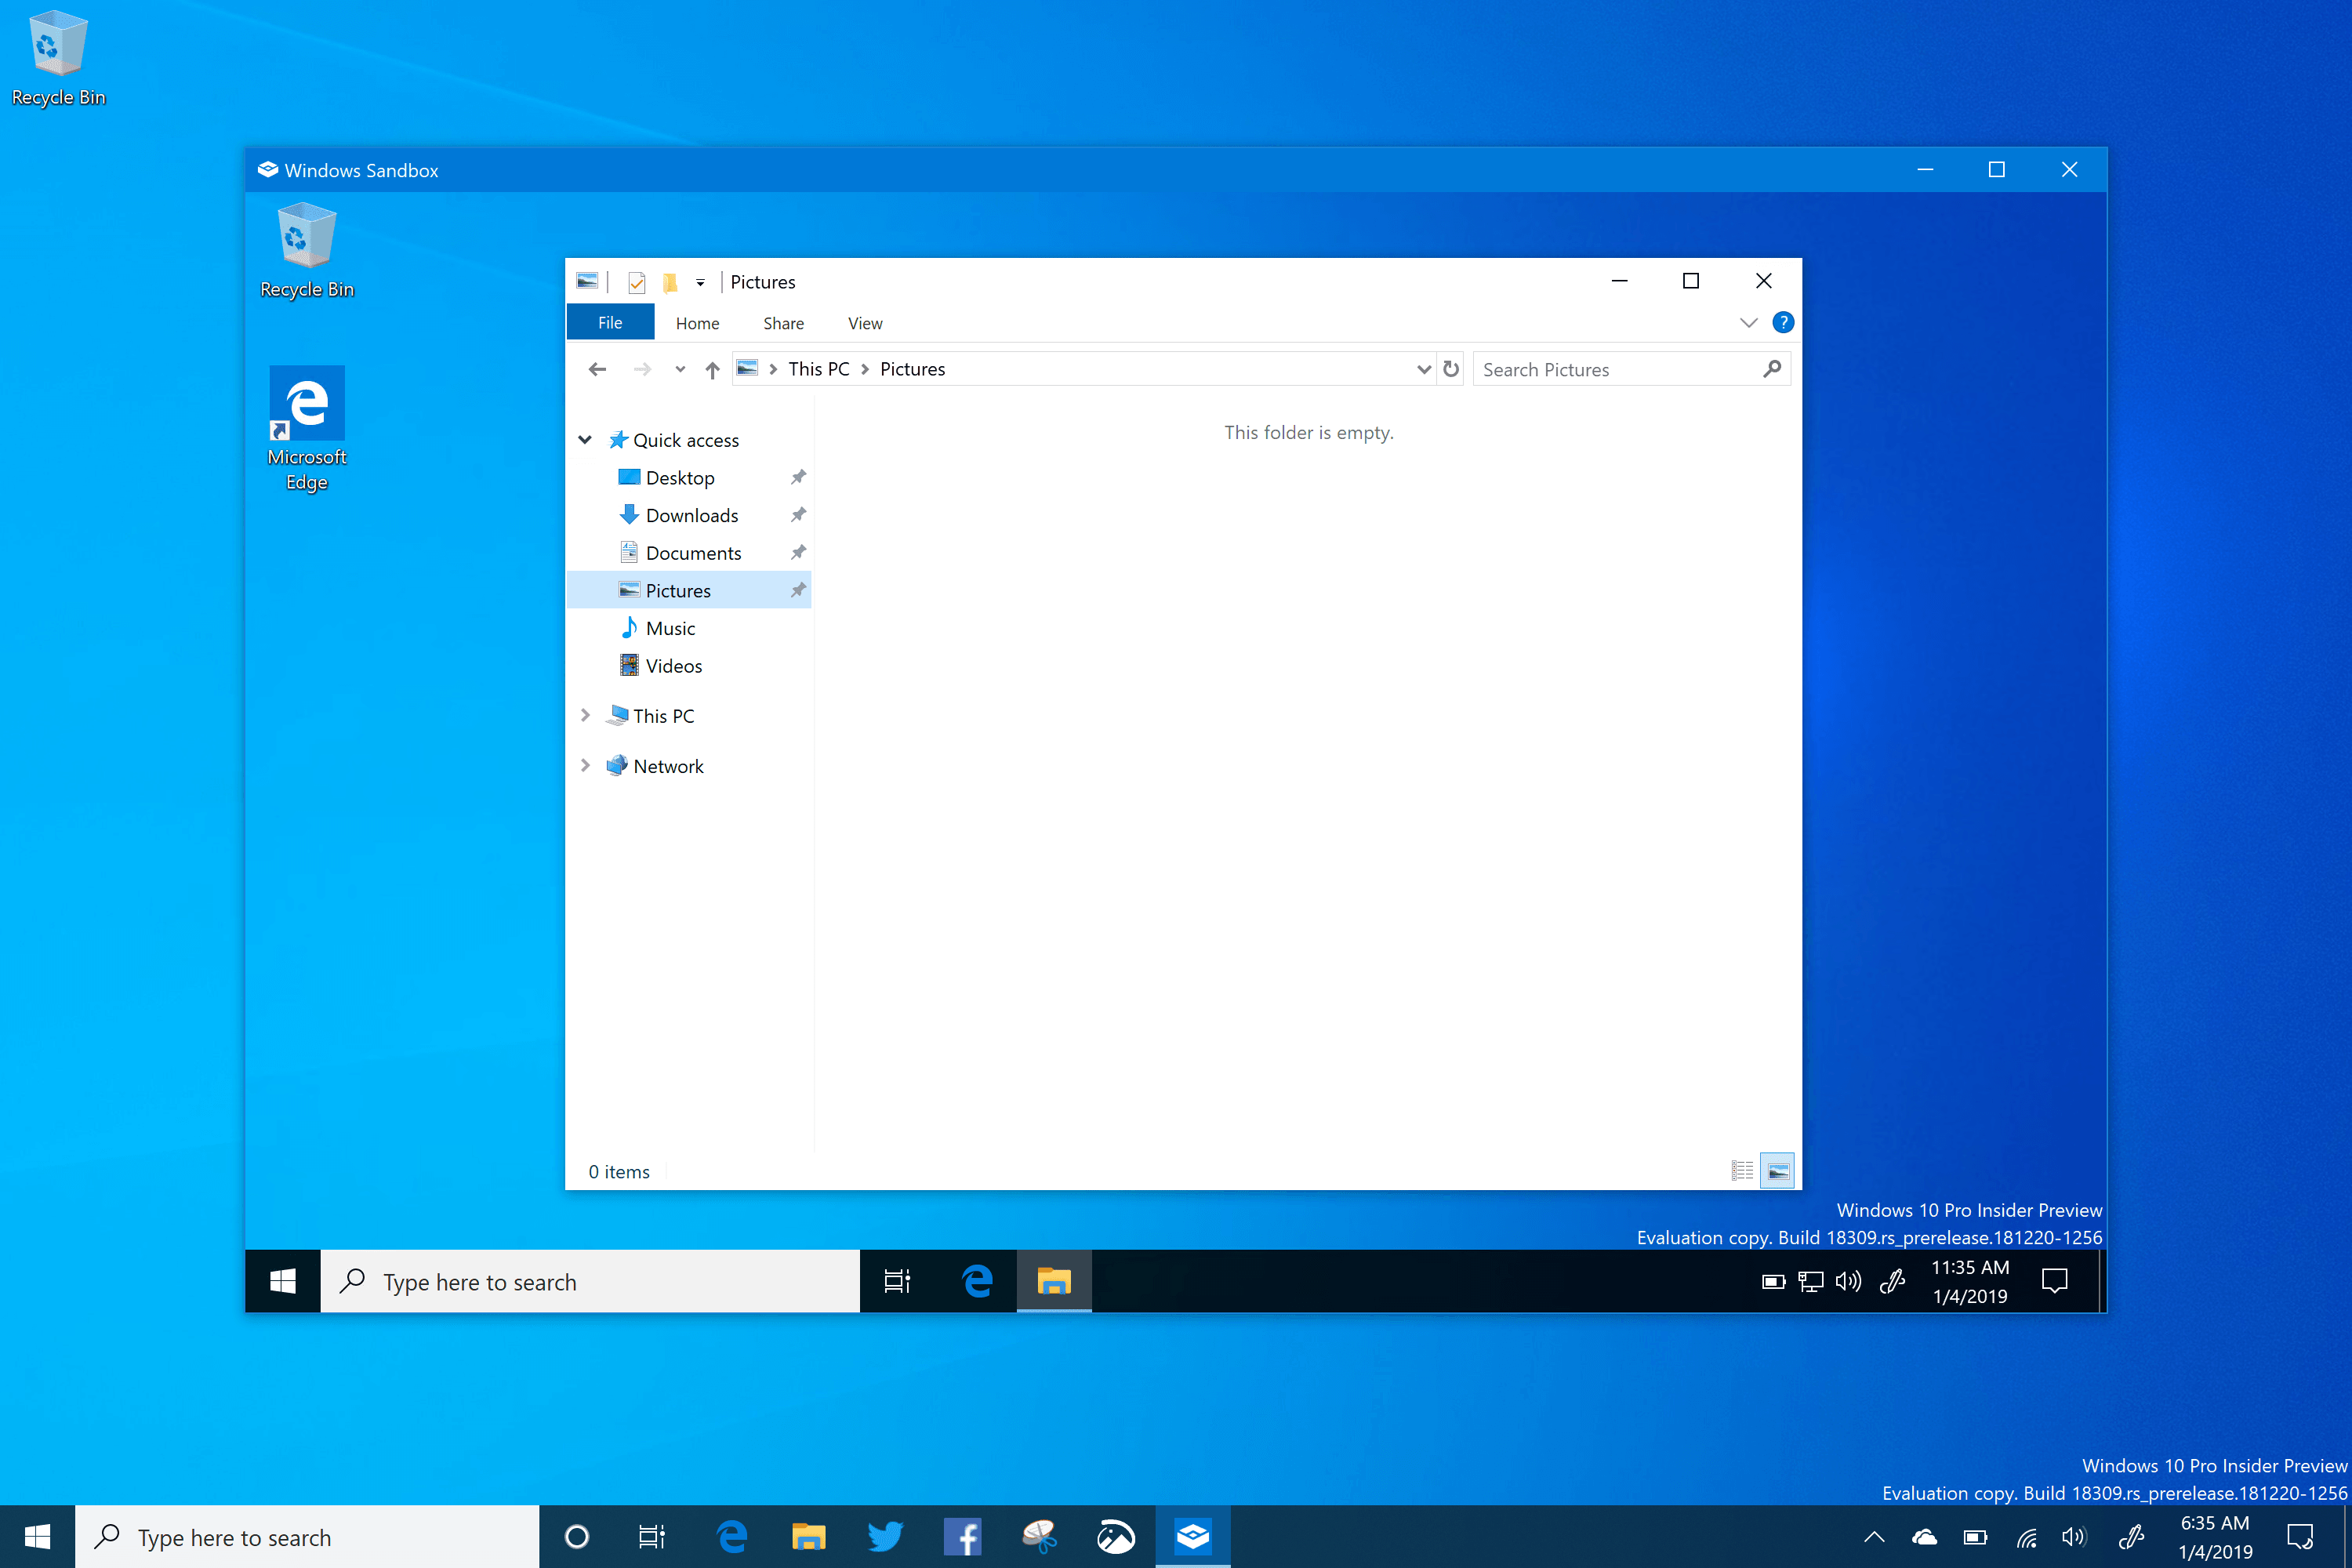Click the Up arrow navigation button

712,370
